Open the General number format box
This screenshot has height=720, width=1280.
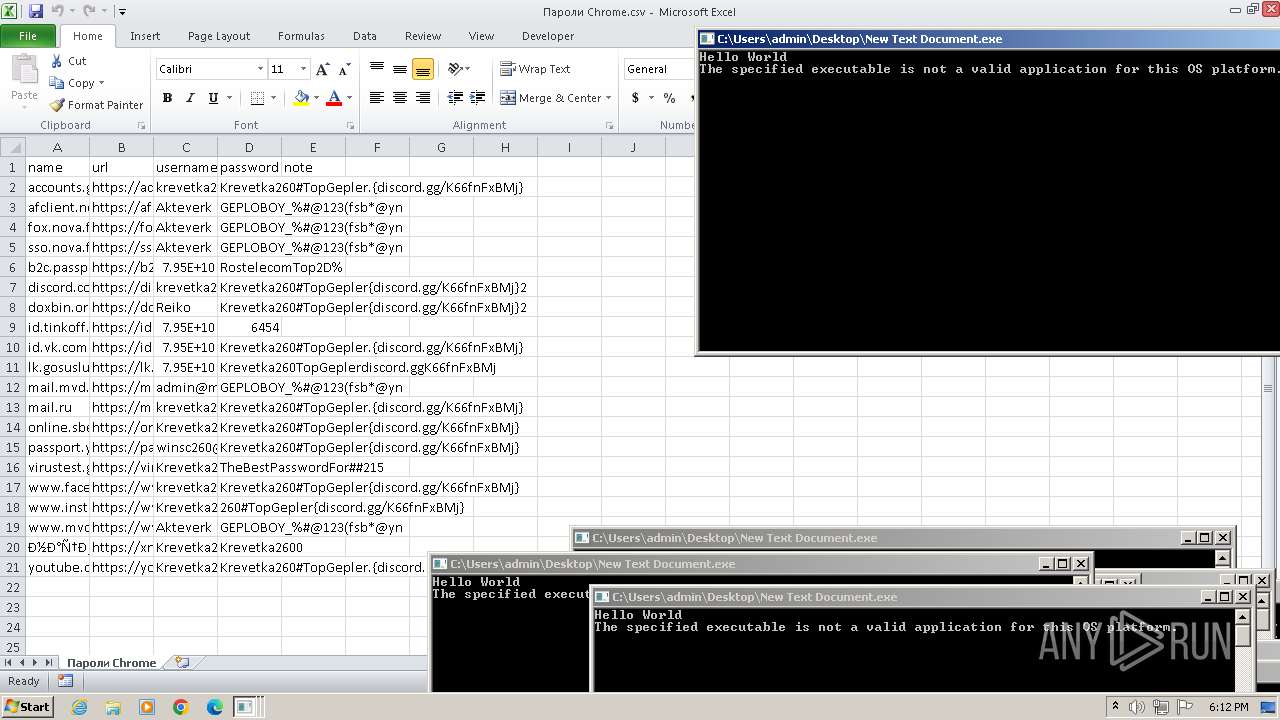660,69
